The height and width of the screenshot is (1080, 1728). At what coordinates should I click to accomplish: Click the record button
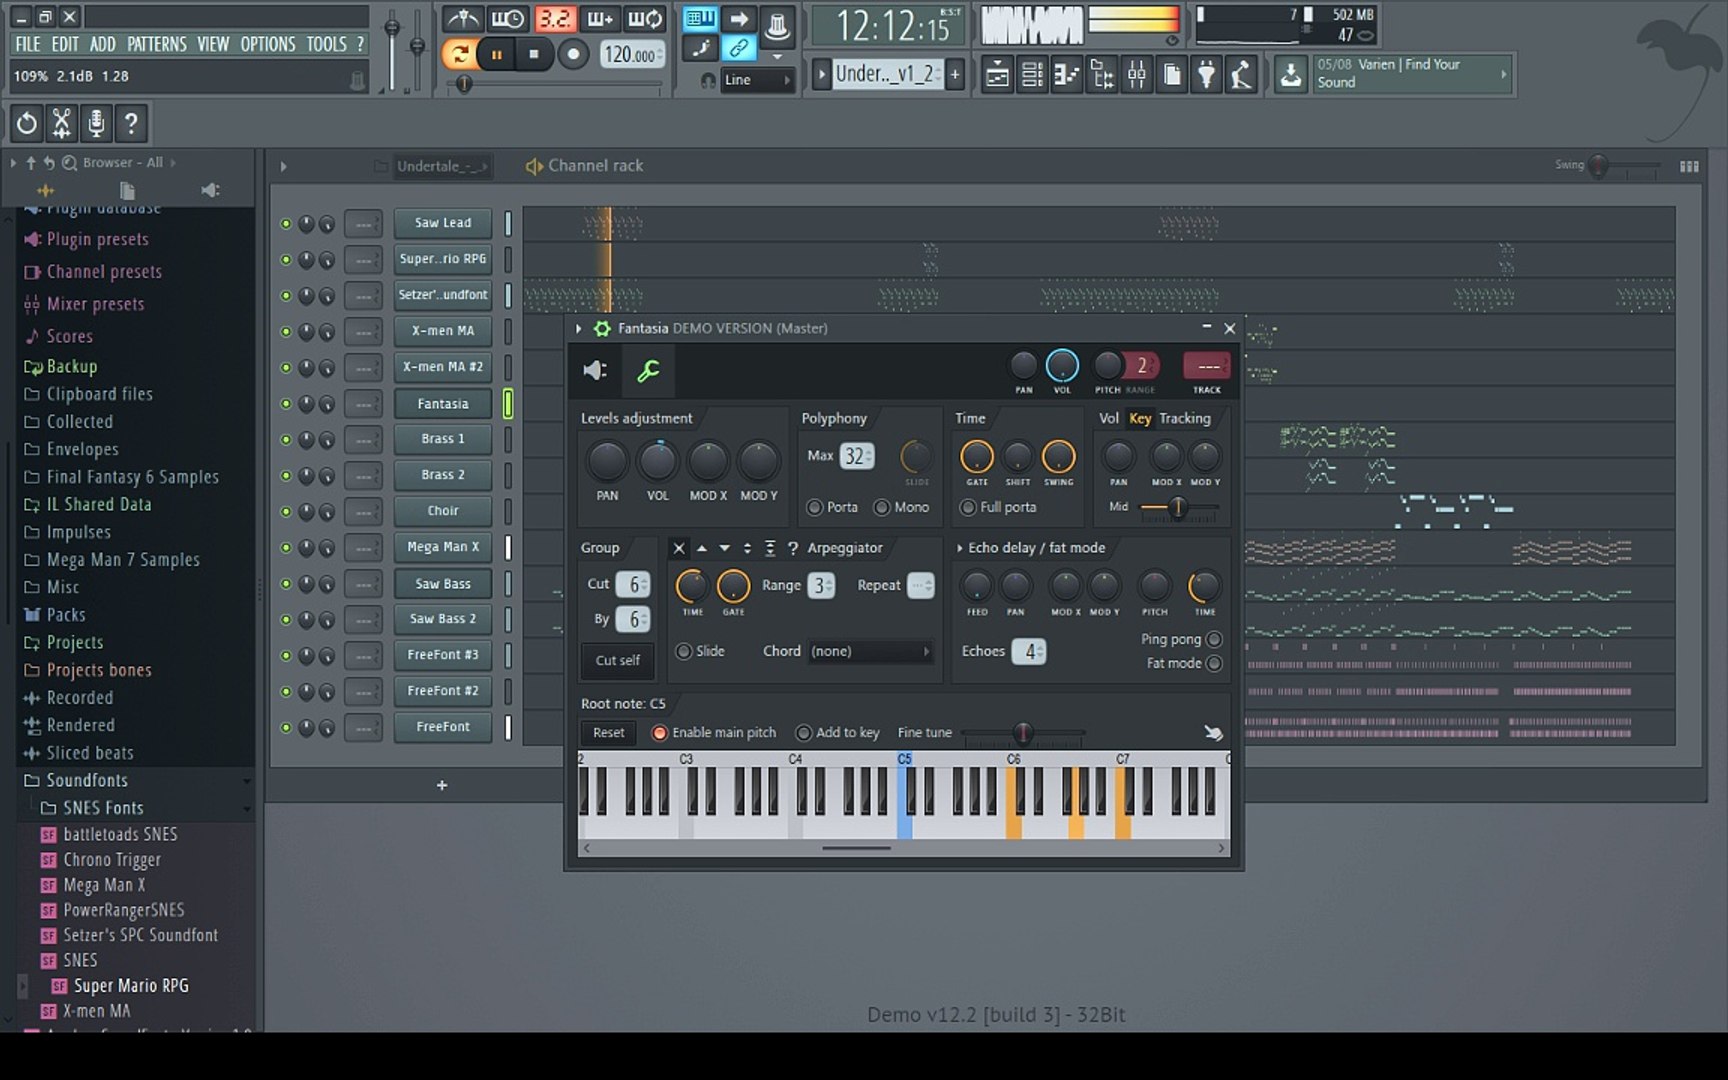click(x=573, y=55)
